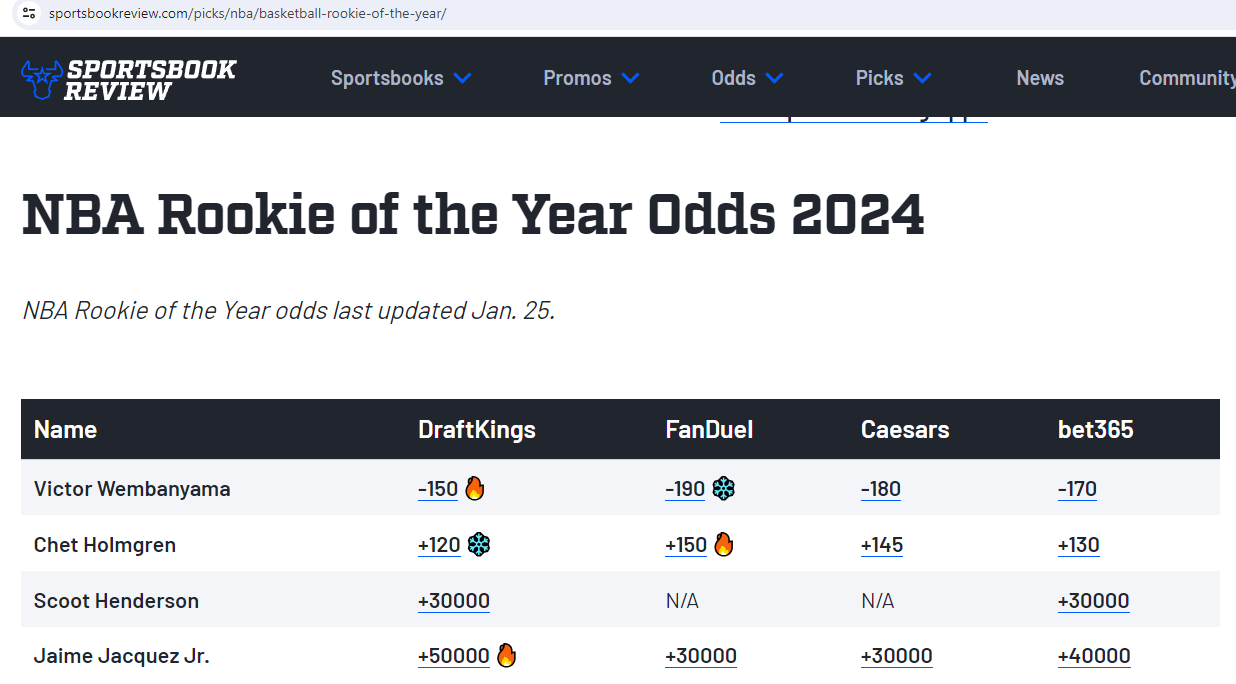
Task: Open the Odds dropdown menu
Action: click(747, 78)
